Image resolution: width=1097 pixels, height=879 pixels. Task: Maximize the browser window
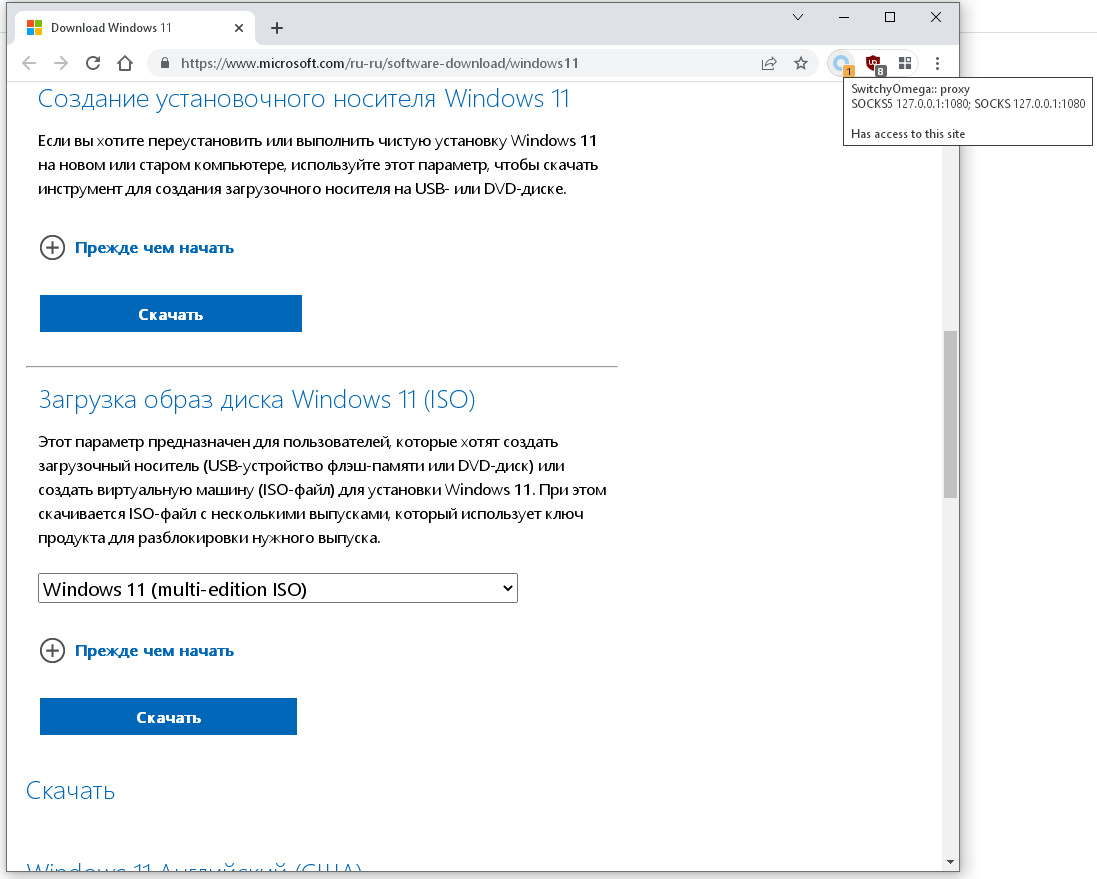890,17
